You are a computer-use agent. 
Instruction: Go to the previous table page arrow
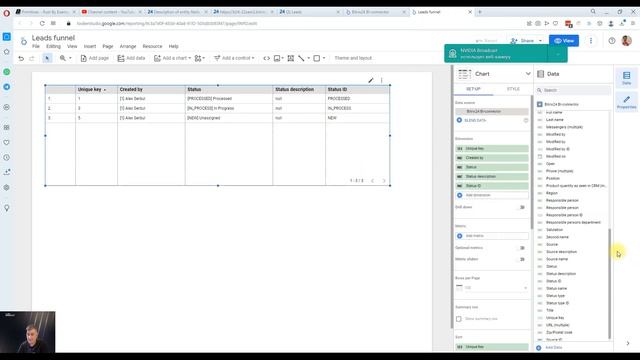point(372,180)
